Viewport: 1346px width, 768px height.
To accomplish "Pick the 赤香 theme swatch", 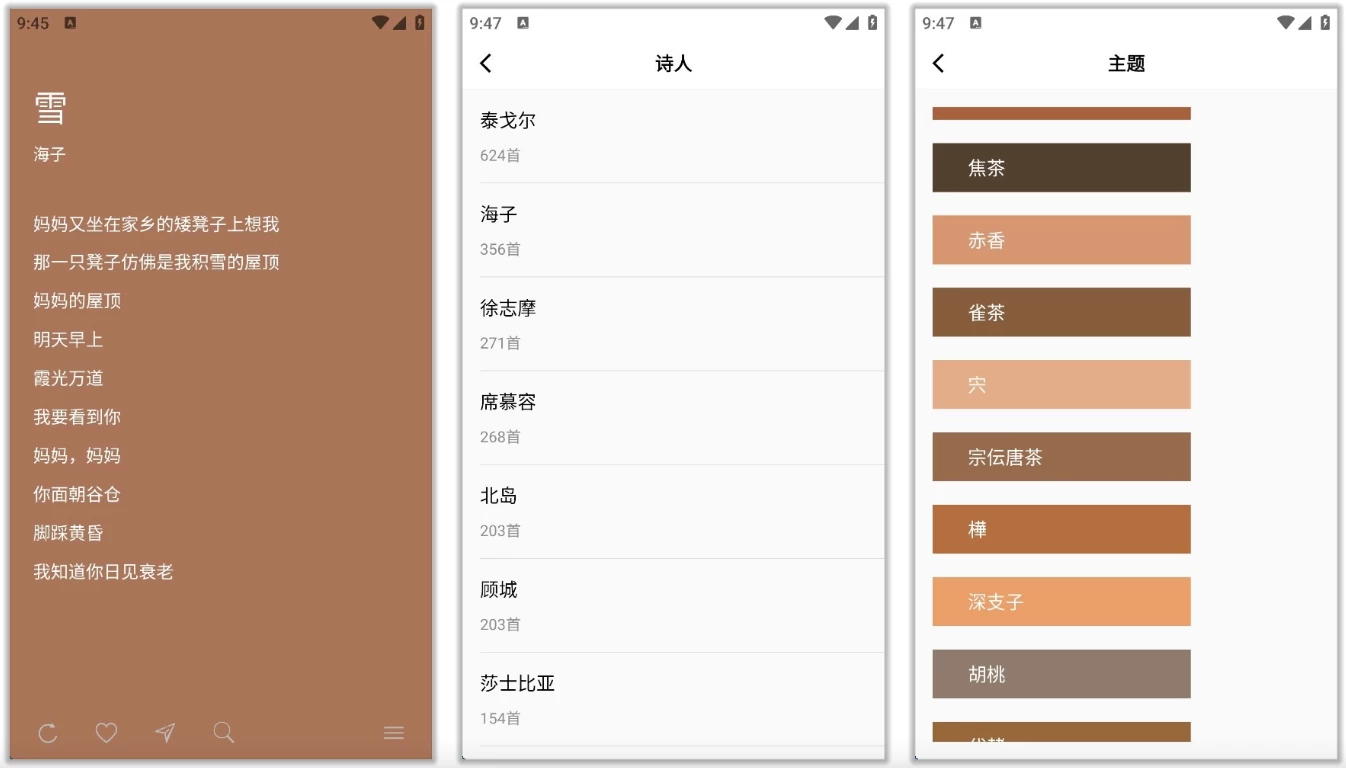I will coord(1061,240).
